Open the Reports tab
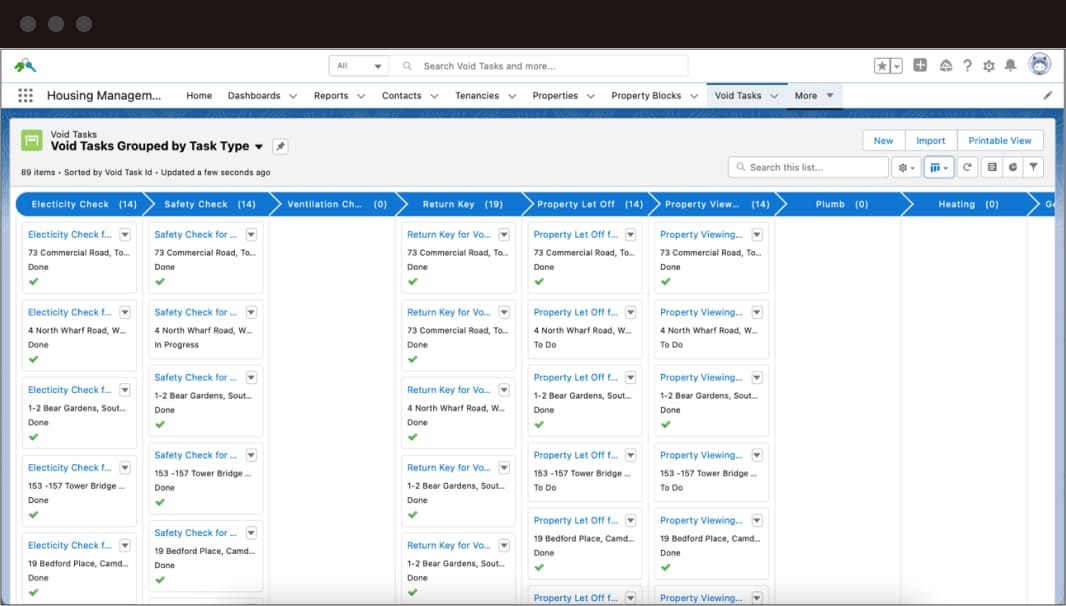 click(x=331, y=95)
